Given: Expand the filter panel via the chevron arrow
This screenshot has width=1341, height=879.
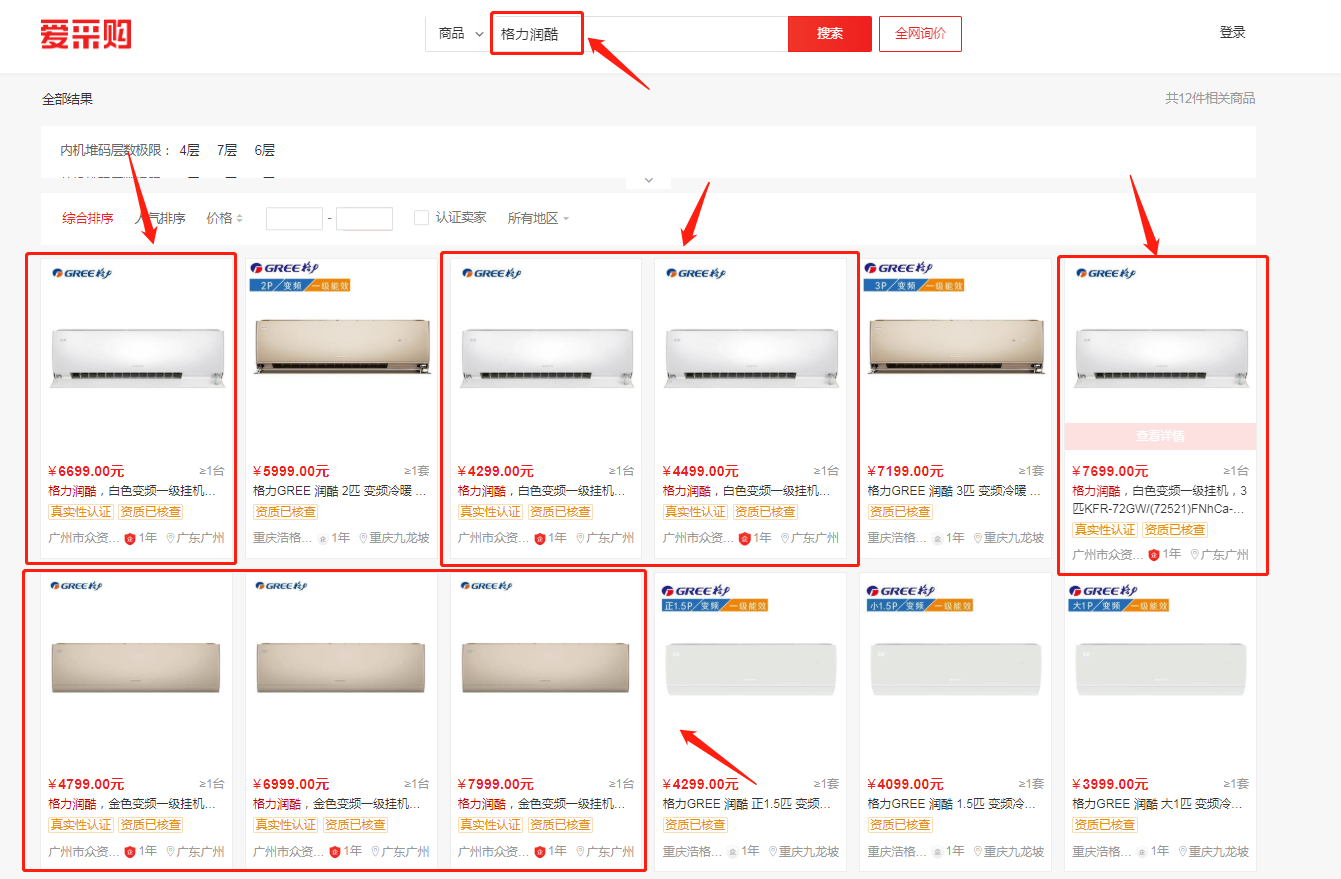Looking at the screenshot, I should tap(647, 179).
